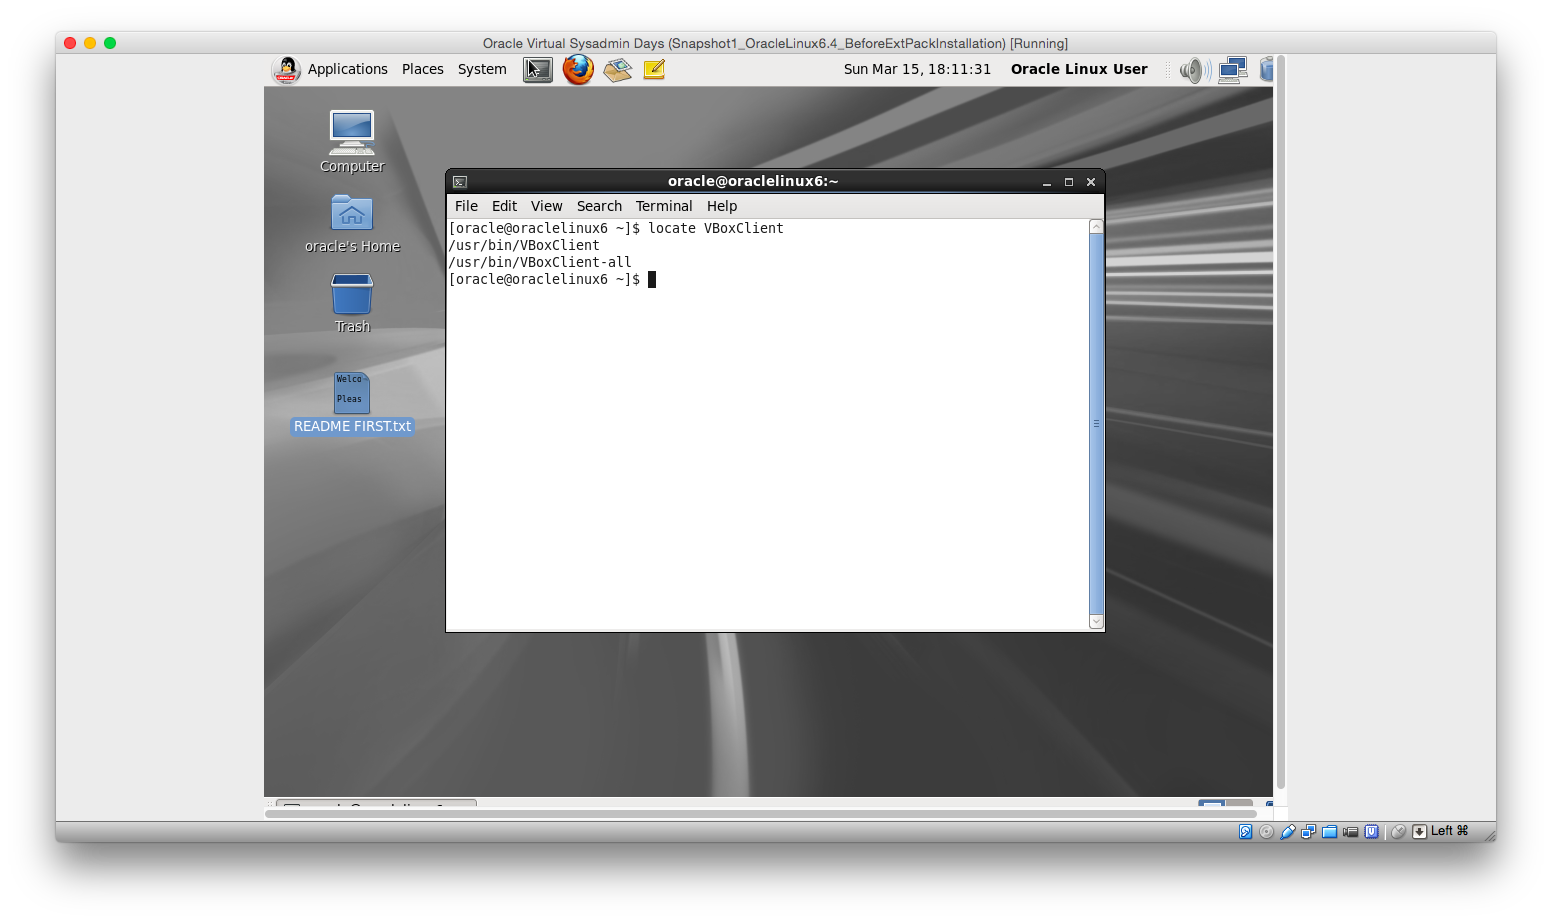
Task: Launch terminal from top panel launcher icon
Action: click(538, 69)
